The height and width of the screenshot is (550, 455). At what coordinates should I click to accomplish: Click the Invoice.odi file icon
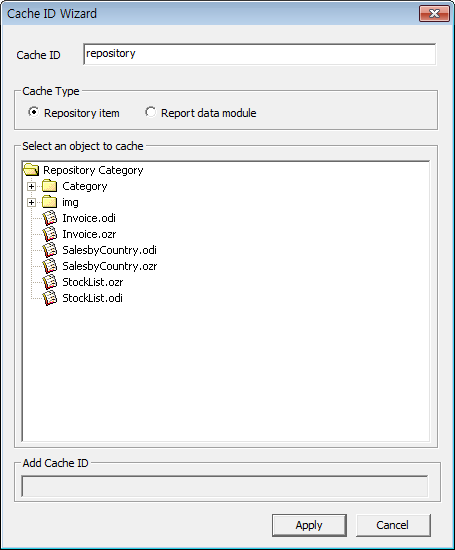click(x=50, y=218)
